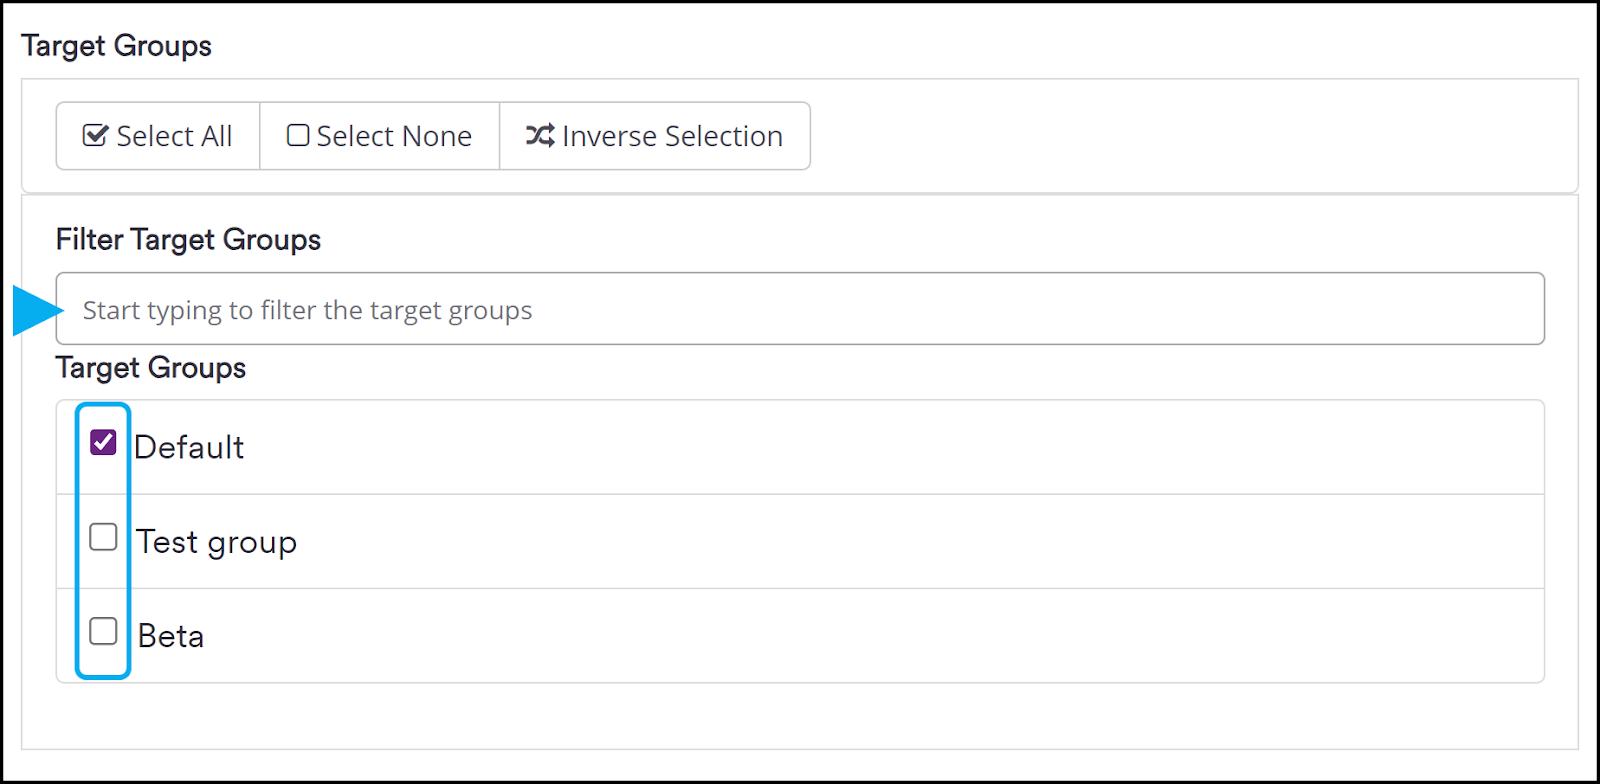Tick the Beta target group checkbox
This screenshot has width=1600, height=784.
(x=103, y=631)
